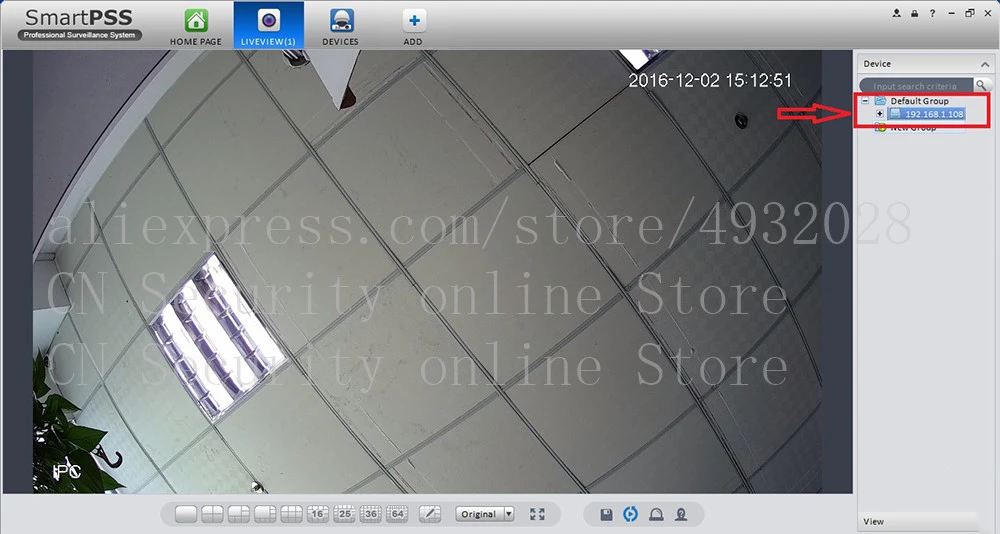The image size is (1000, 534).
Task: Click the live camera video window
Action: click(427, 272)
